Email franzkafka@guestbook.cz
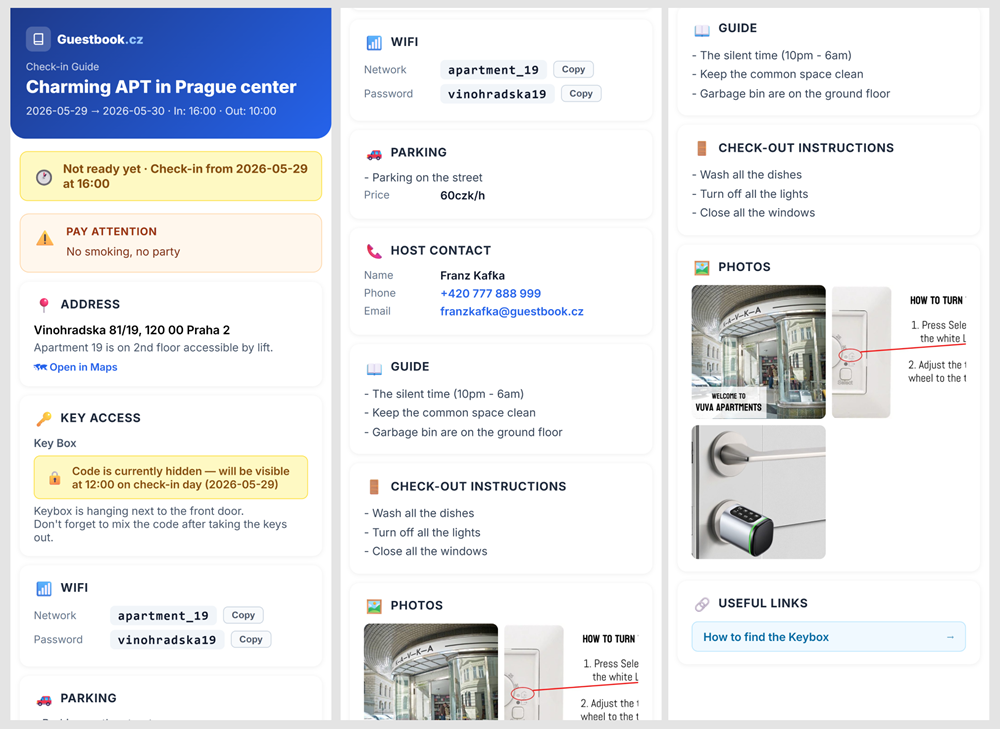This screenshot has width=1000, height=729. point(511,311)
